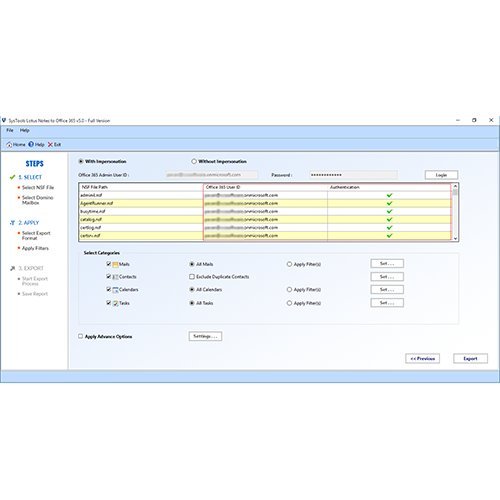The width and height of the screenshot is (500, 500).
Task: Click Start Export Process step
Action: [35, 281]
